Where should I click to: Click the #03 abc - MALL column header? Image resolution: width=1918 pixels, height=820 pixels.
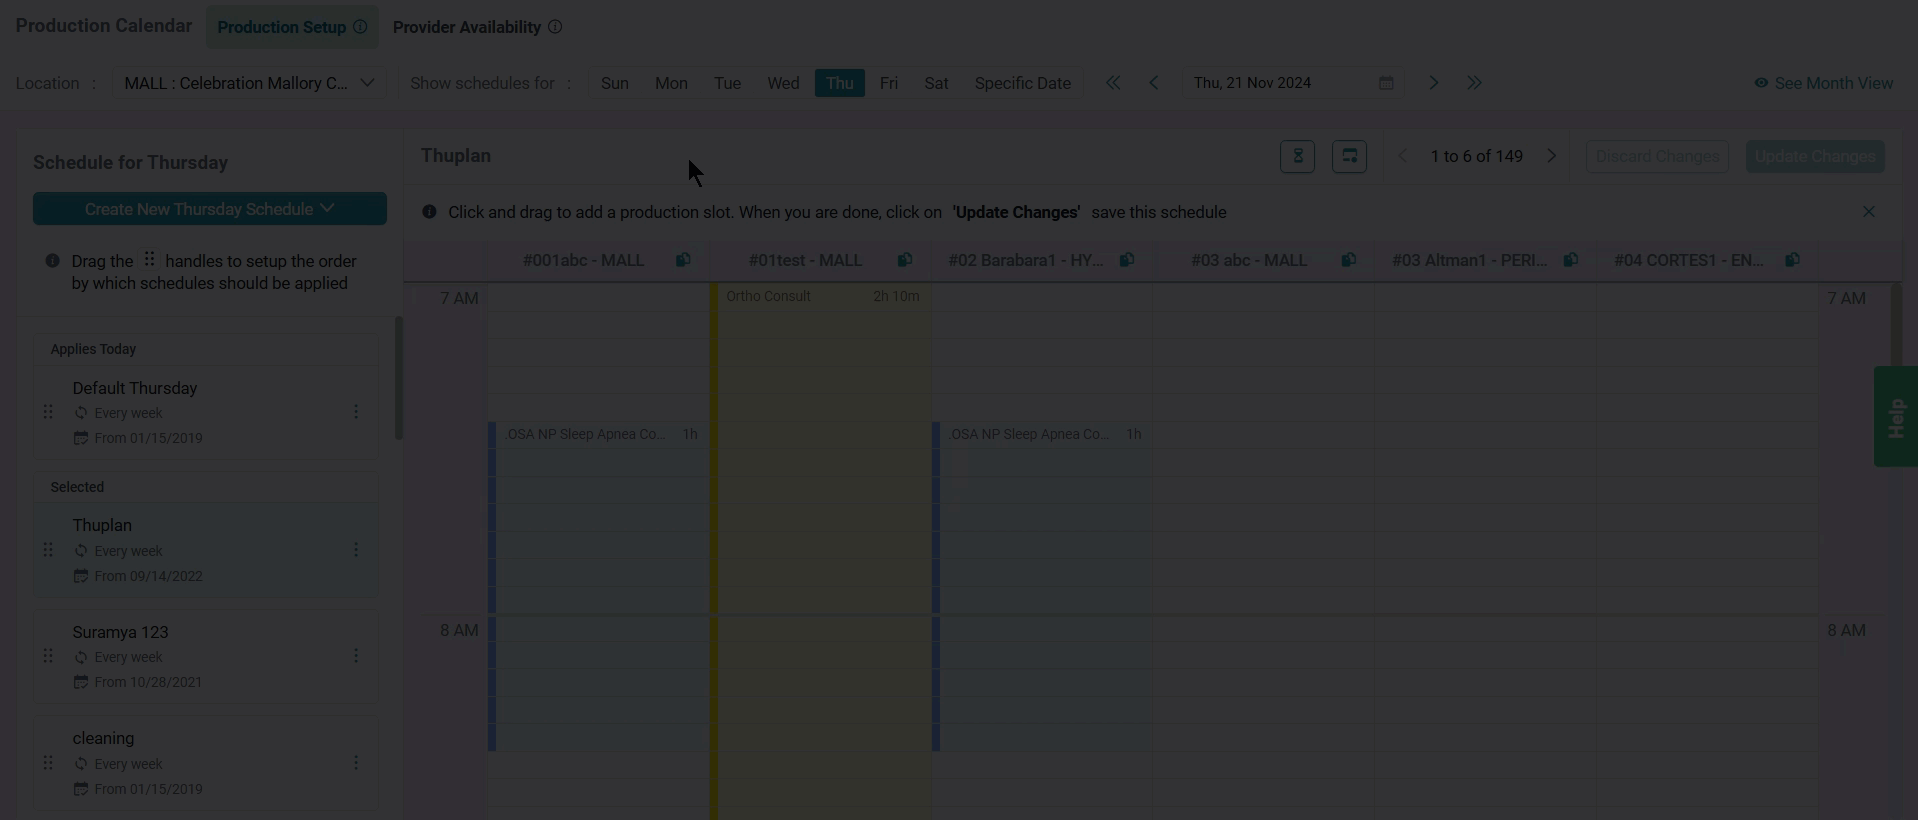tap(1249, 260)
